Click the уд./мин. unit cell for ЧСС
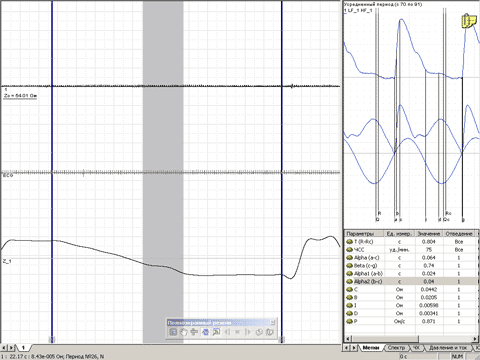The height and width of the screenshot is (360, 480). coord(400,250)
